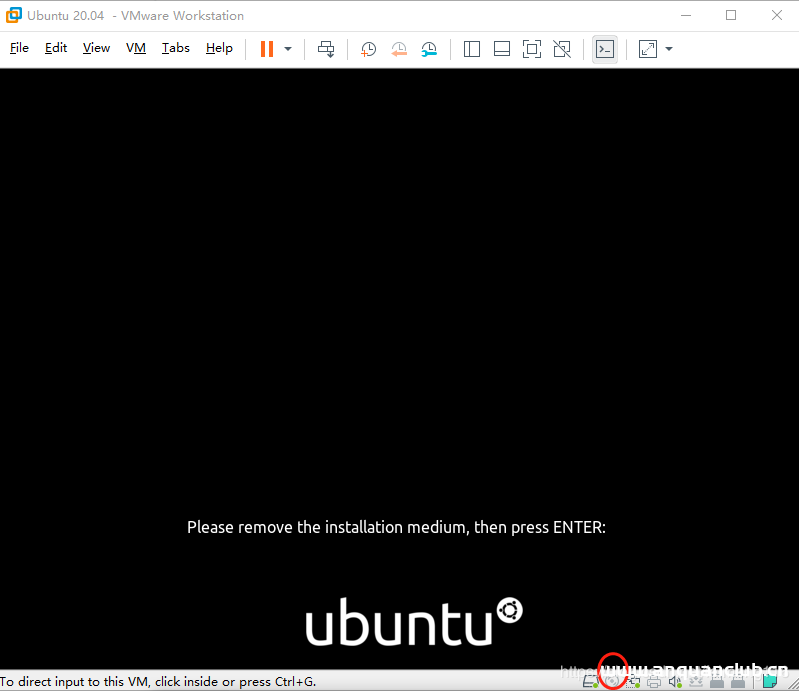Open the power options dropdown arrow
Viewport: 799px width, 691px height.
[288, 48]
